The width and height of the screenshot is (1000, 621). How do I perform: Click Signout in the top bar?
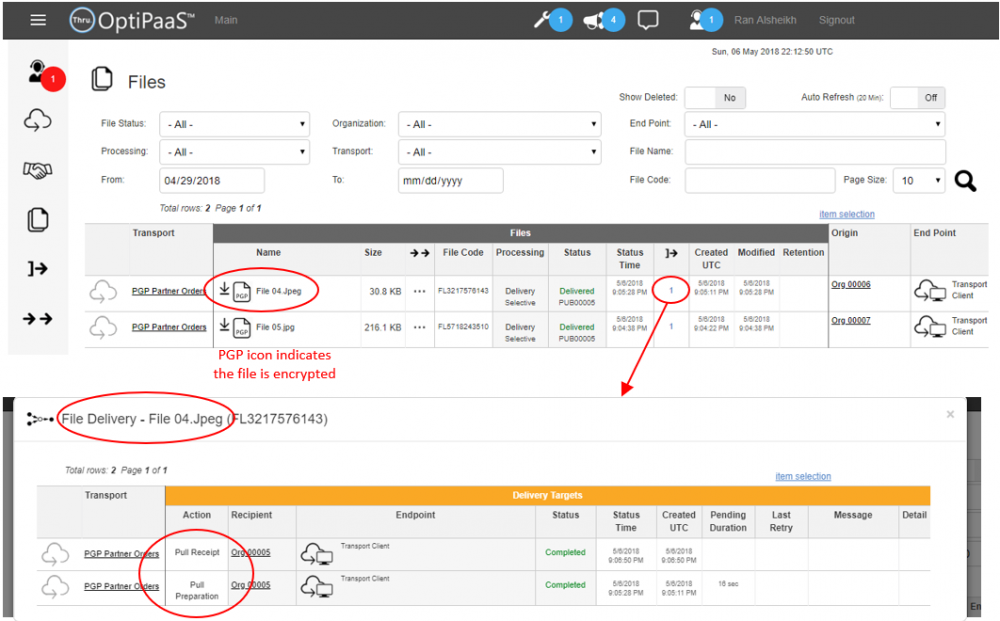coord(836,20)
